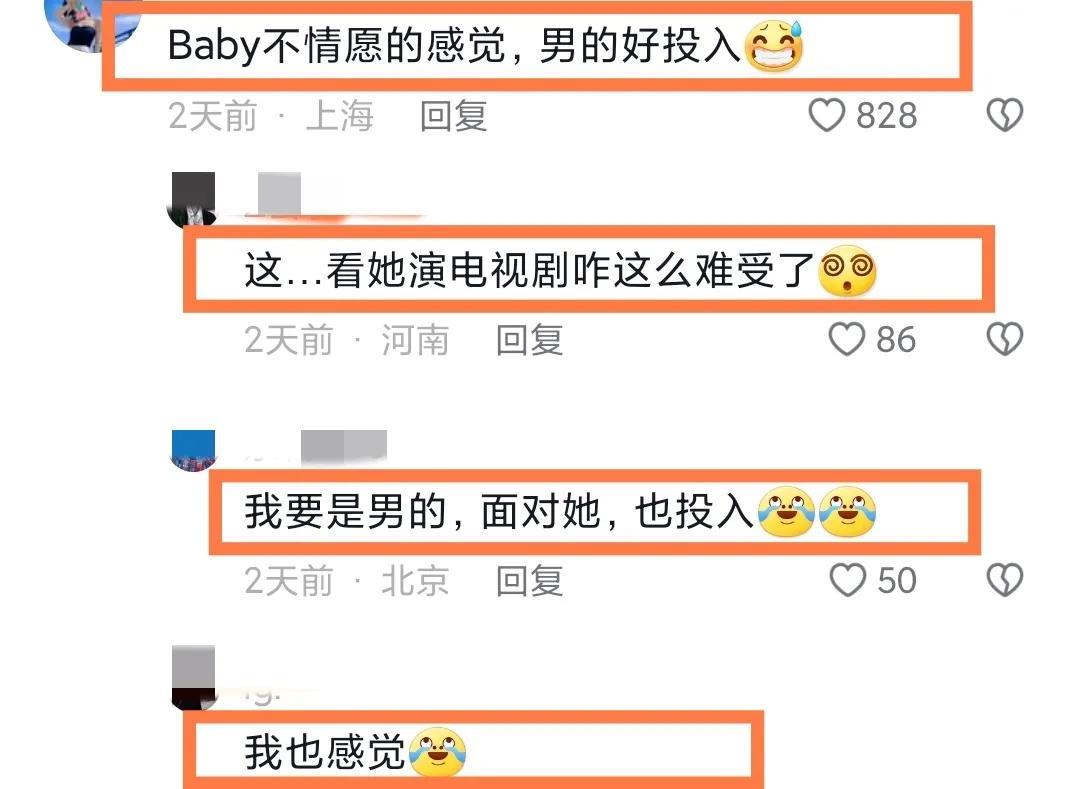This screenshot has width=1080, height=789.
Task: Dislike the Shanghai comment via broken heart
Action: pyautogui.click(x=1005, y=115)
